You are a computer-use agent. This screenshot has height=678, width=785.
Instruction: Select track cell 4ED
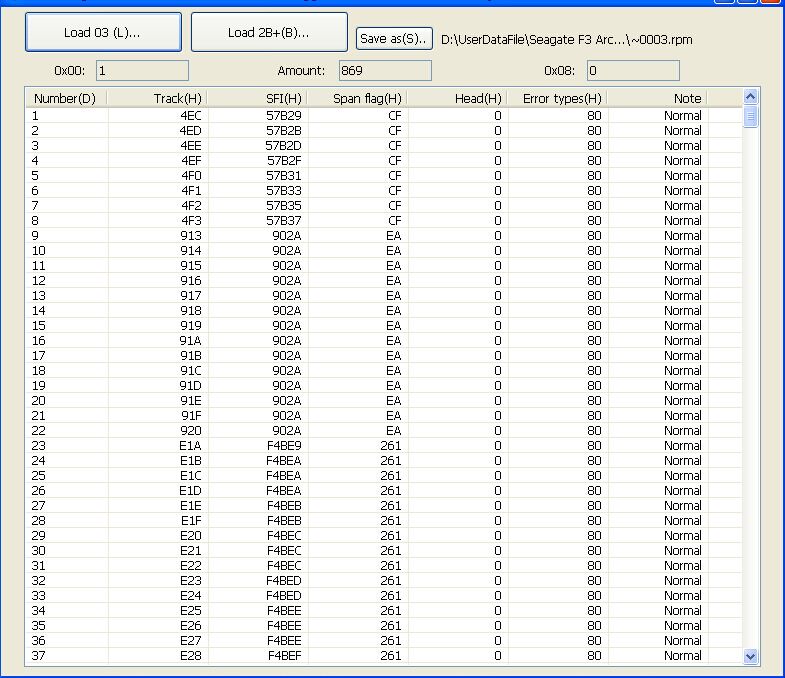tap(190, 131)
